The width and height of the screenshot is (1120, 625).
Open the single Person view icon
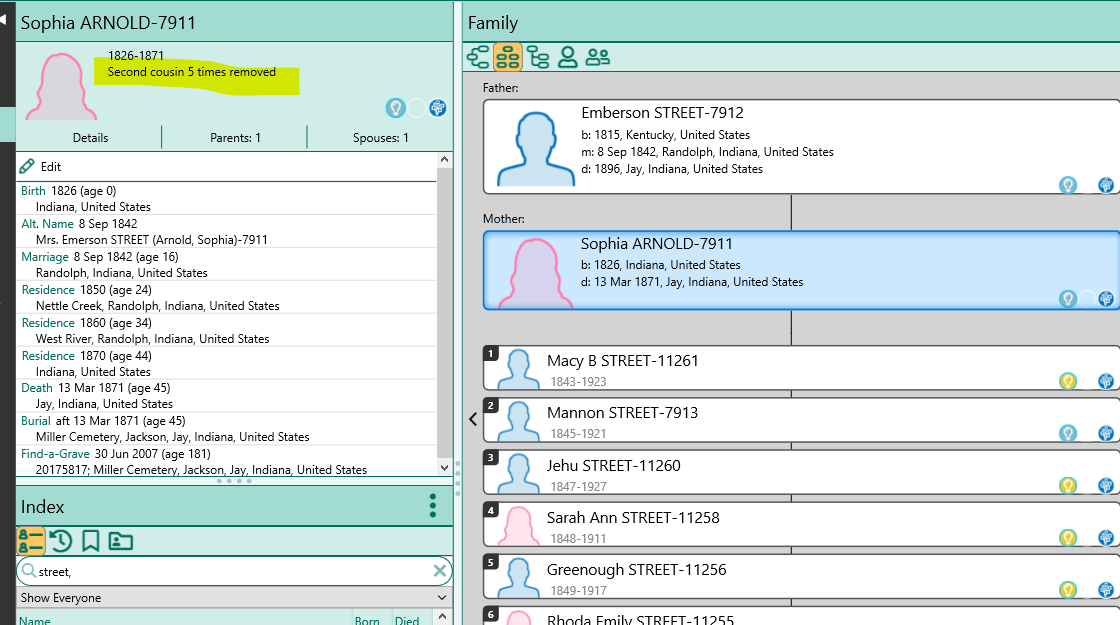point(568,57)
